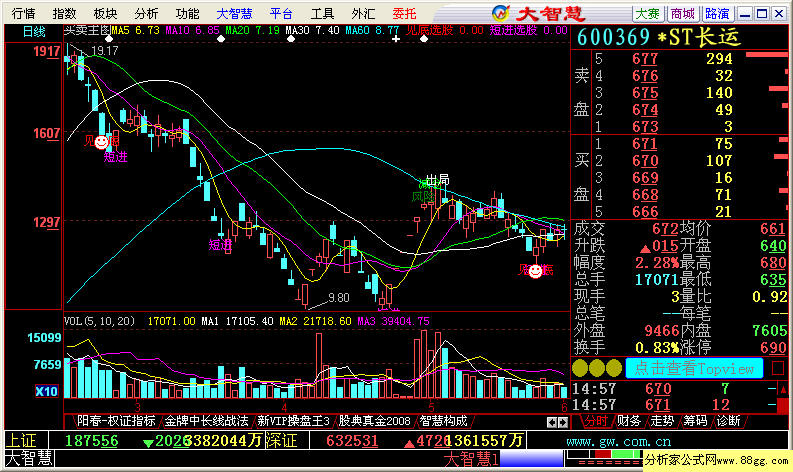
Task: Switch to 股典真金2008 tab
Action: [x=374, y=421]
